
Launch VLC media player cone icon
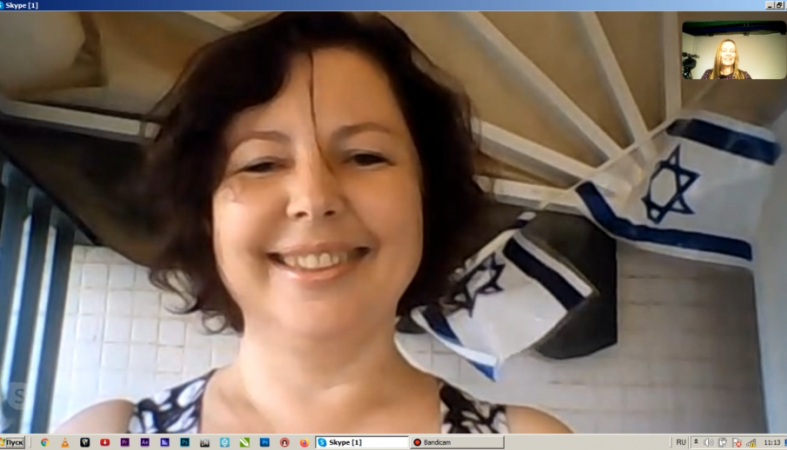coord(65,442)
